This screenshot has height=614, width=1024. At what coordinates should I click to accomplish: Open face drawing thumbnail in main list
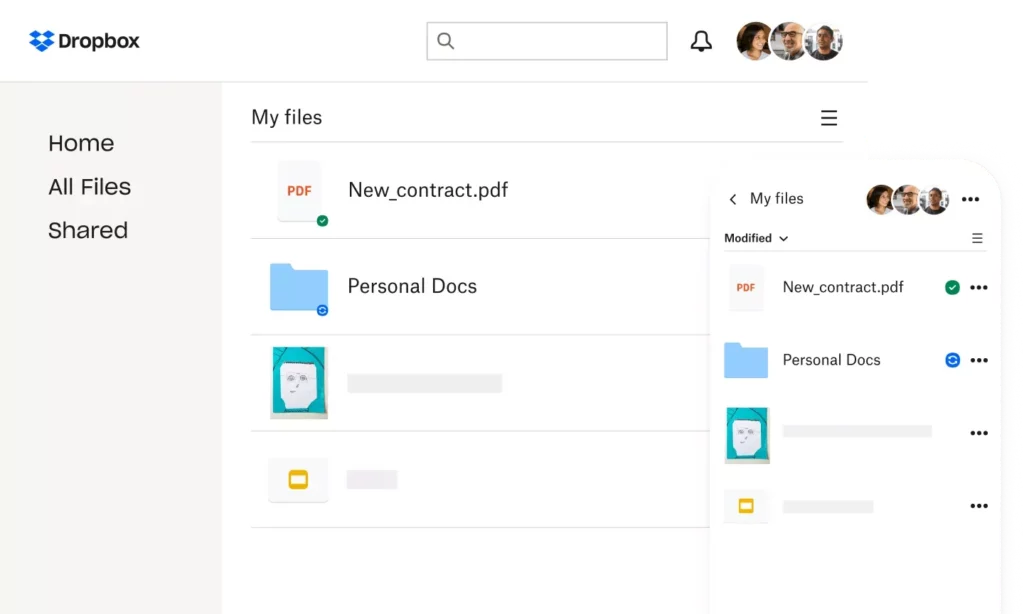click(x=298, y=382)
